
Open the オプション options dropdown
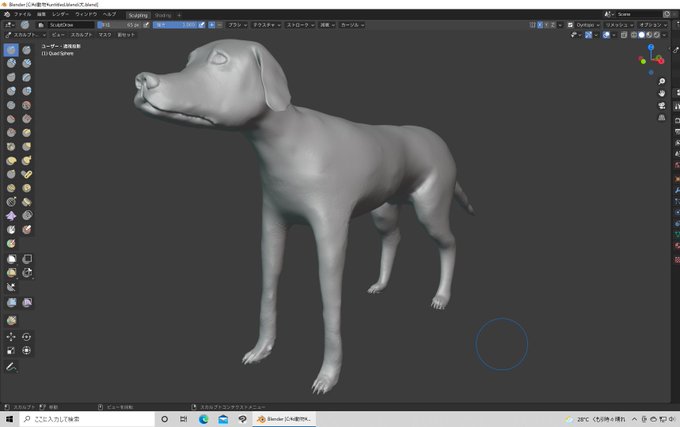click(x=653, y=25)
